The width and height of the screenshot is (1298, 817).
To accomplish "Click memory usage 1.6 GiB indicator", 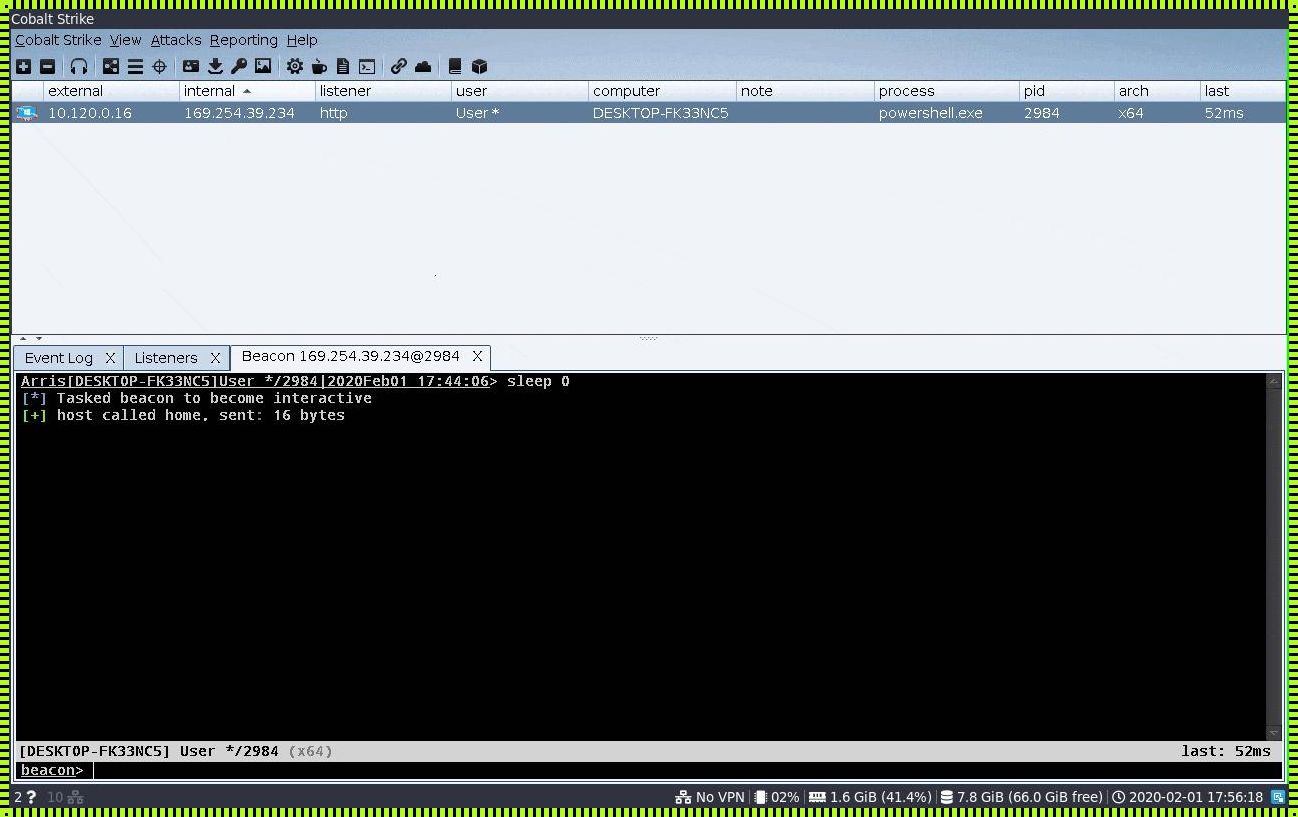I will point(870,797).
